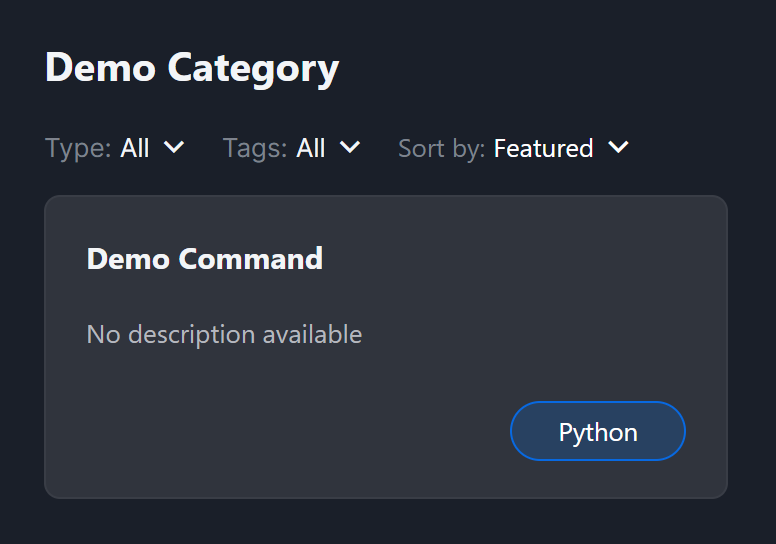Click the Demo Command card
This screenshot has width=776, height=544.
click(385, 380)
